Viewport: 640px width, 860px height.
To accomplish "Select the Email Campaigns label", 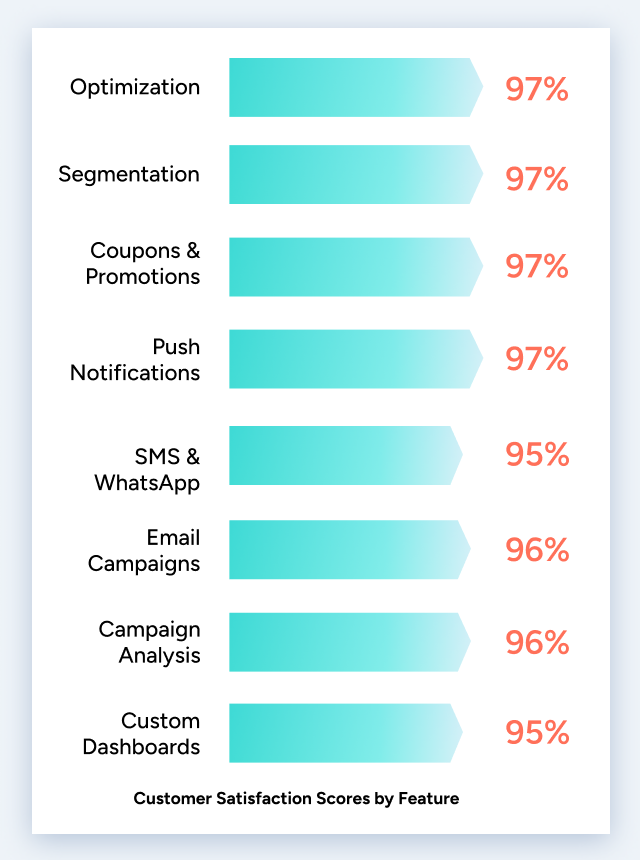I will tap(144, 551).
